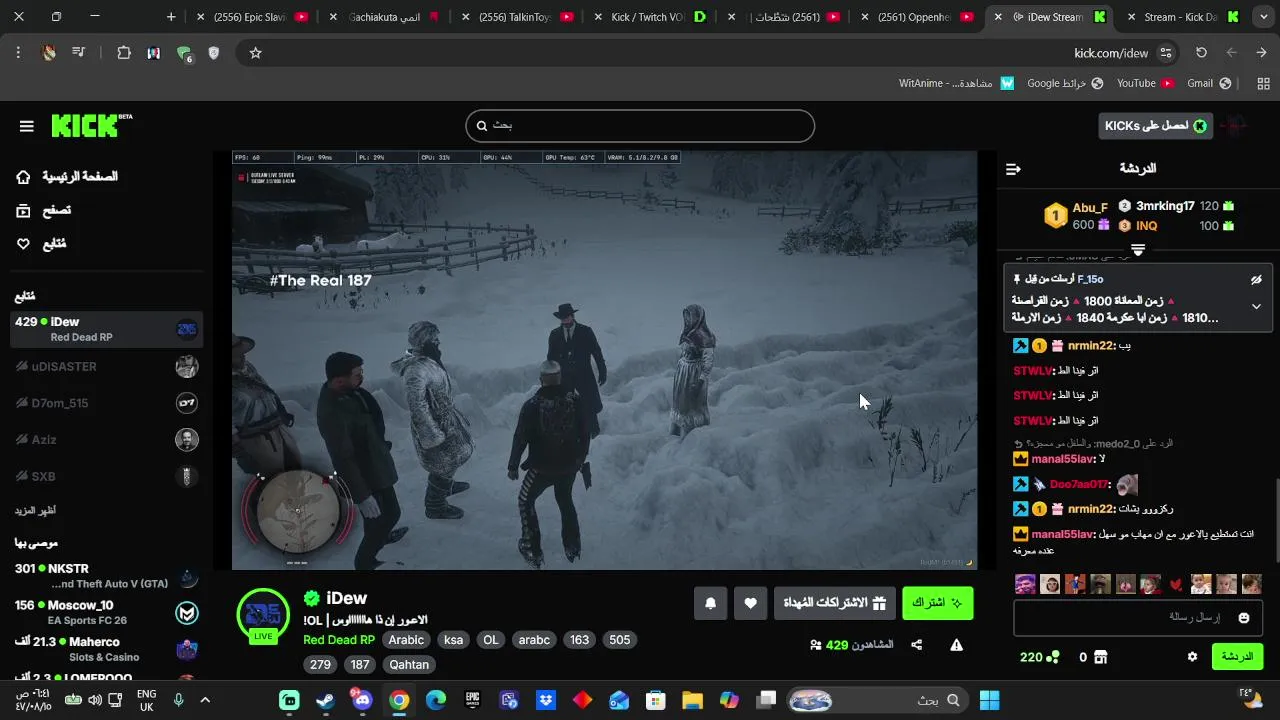
Task: Click the Arabic tag
Action: [406, 640]
